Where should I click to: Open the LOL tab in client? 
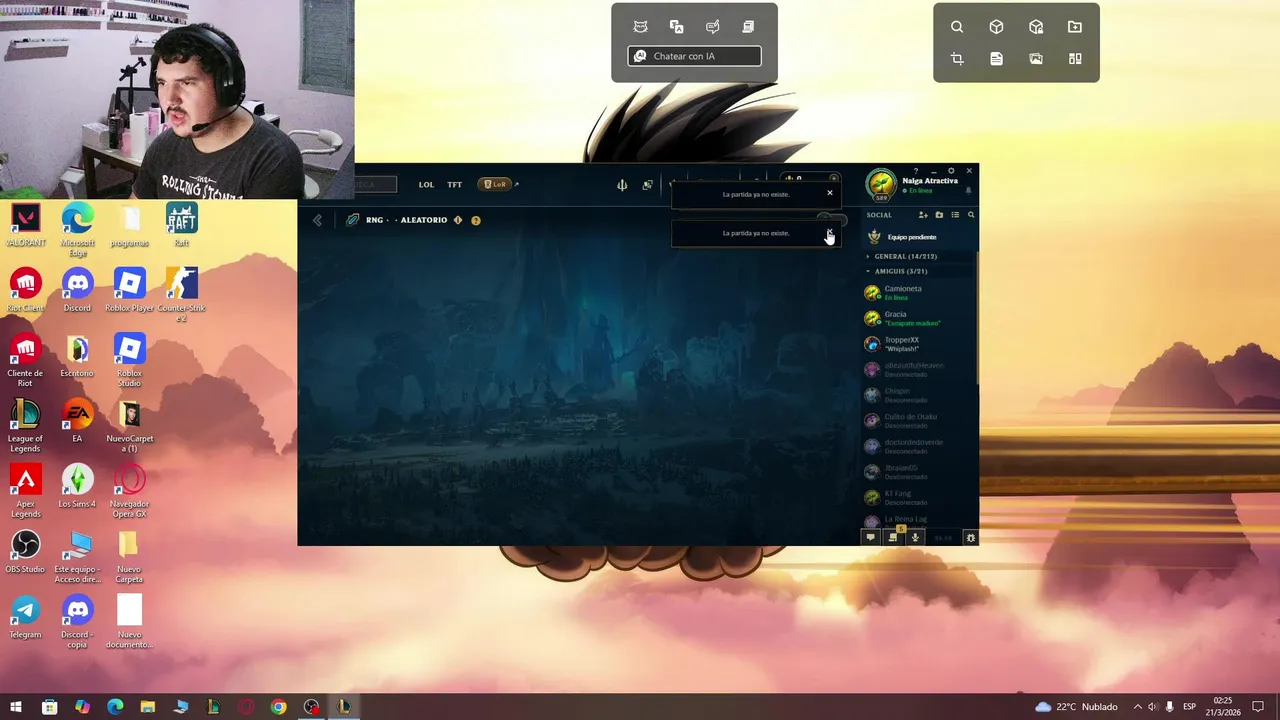point(426,185)
